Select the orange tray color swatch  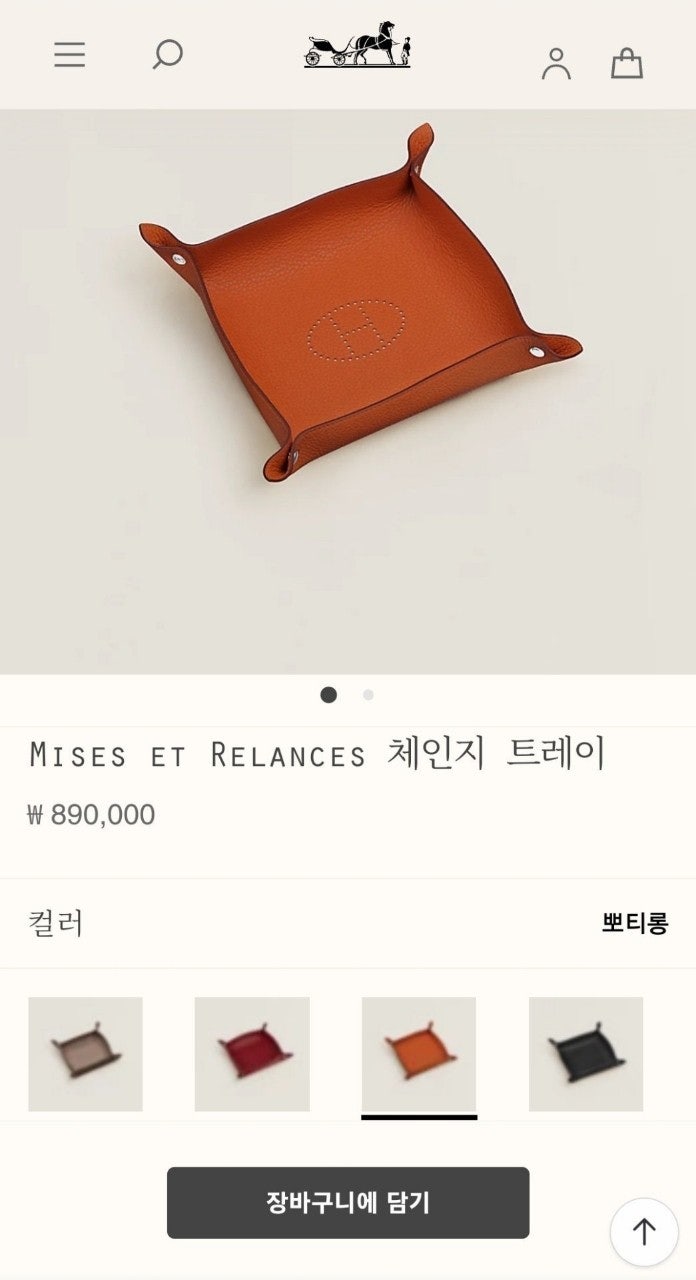coord(419,1054)
